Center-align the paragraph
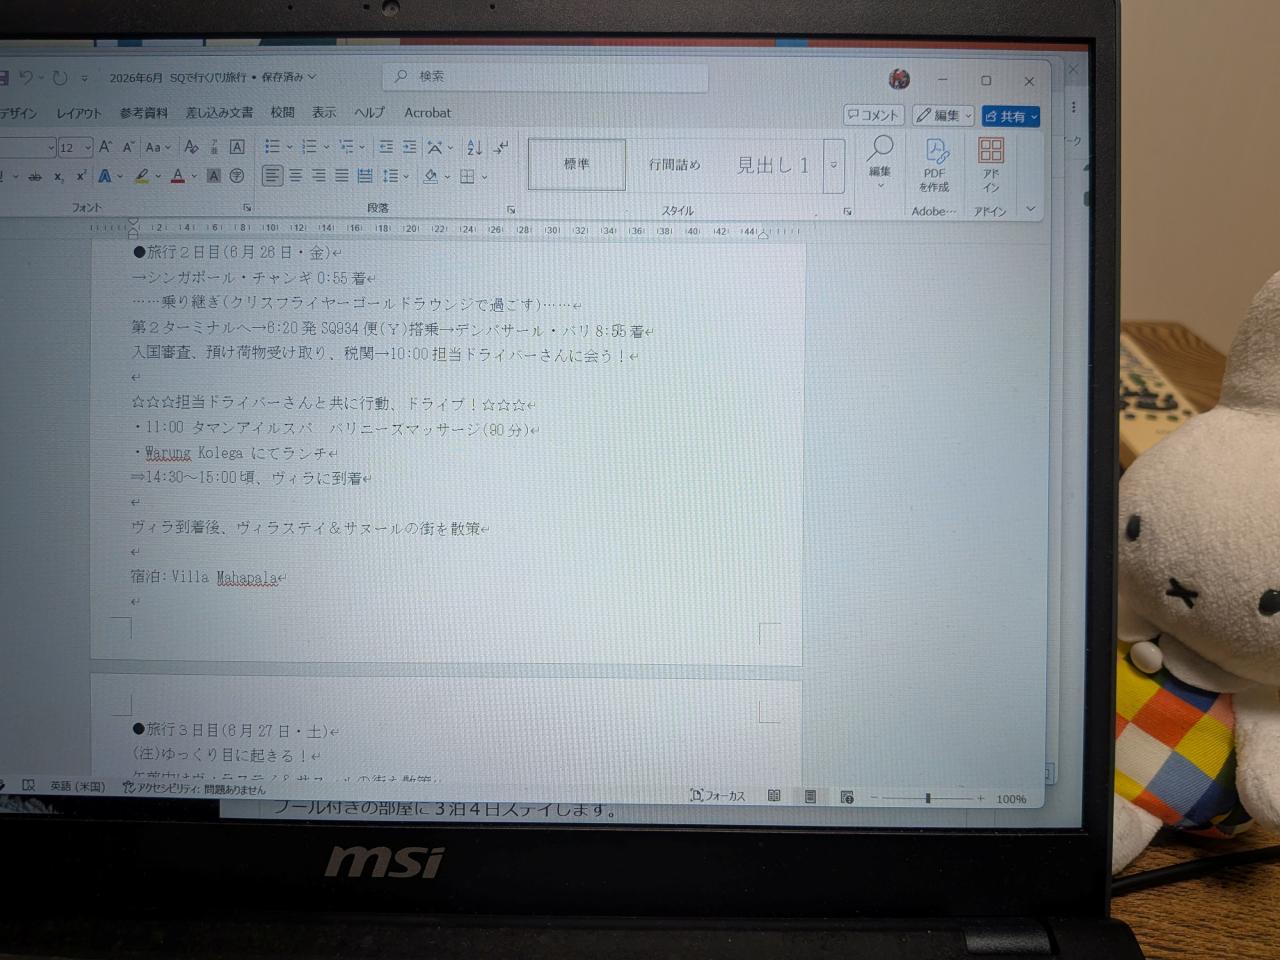This screenshot has width=1280, height=960. [296, 176]
